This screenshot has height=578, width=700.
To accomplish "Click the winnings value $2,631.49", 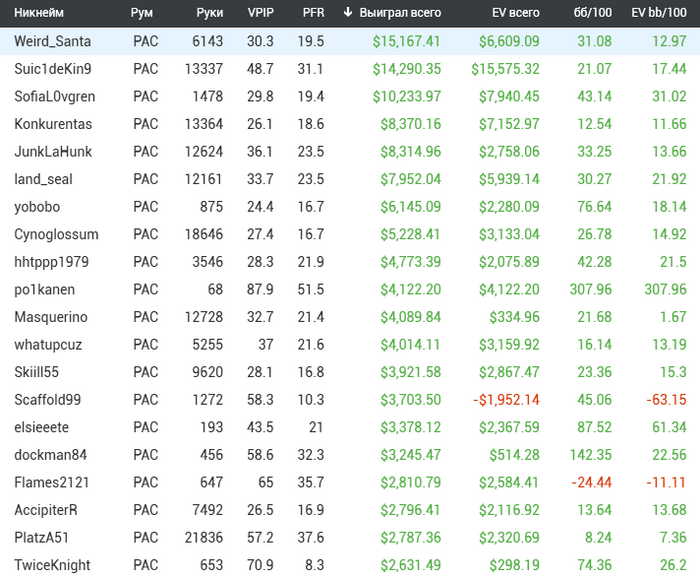I will tap(411, 566).
